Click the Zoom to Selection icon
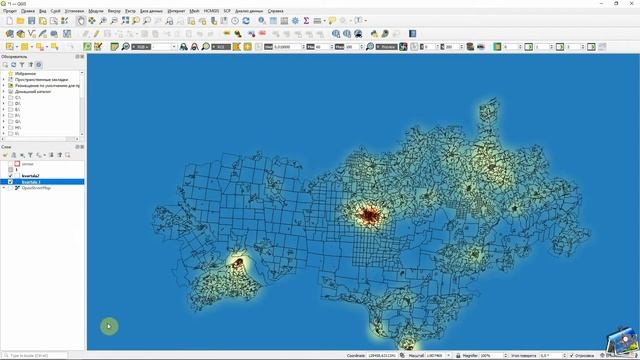Image resolution: width=640 pixels, height=360 pixels. pos(136,20)
